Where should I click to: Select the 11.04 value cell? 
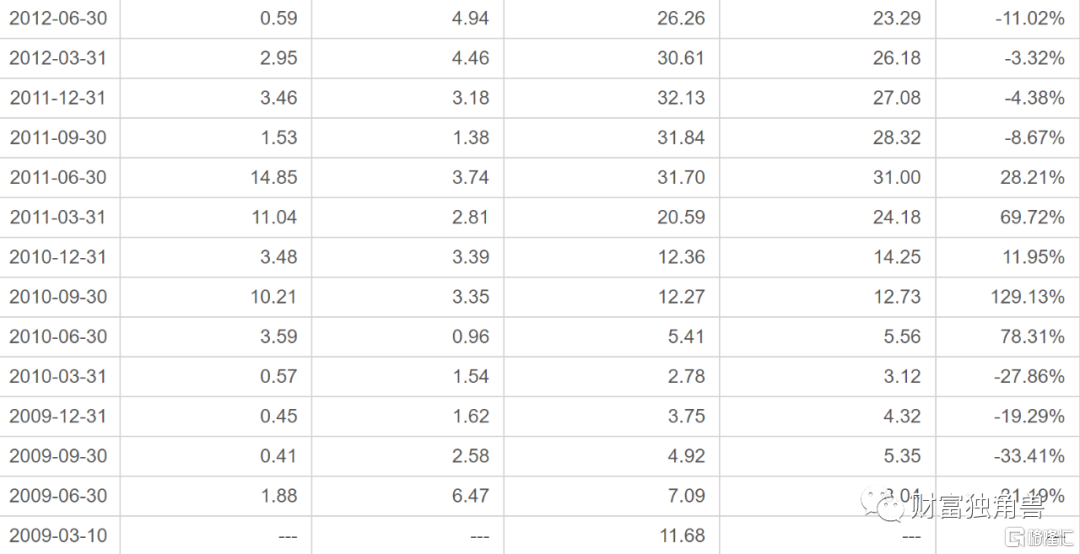pyautogui.click(x=216, y=217)
